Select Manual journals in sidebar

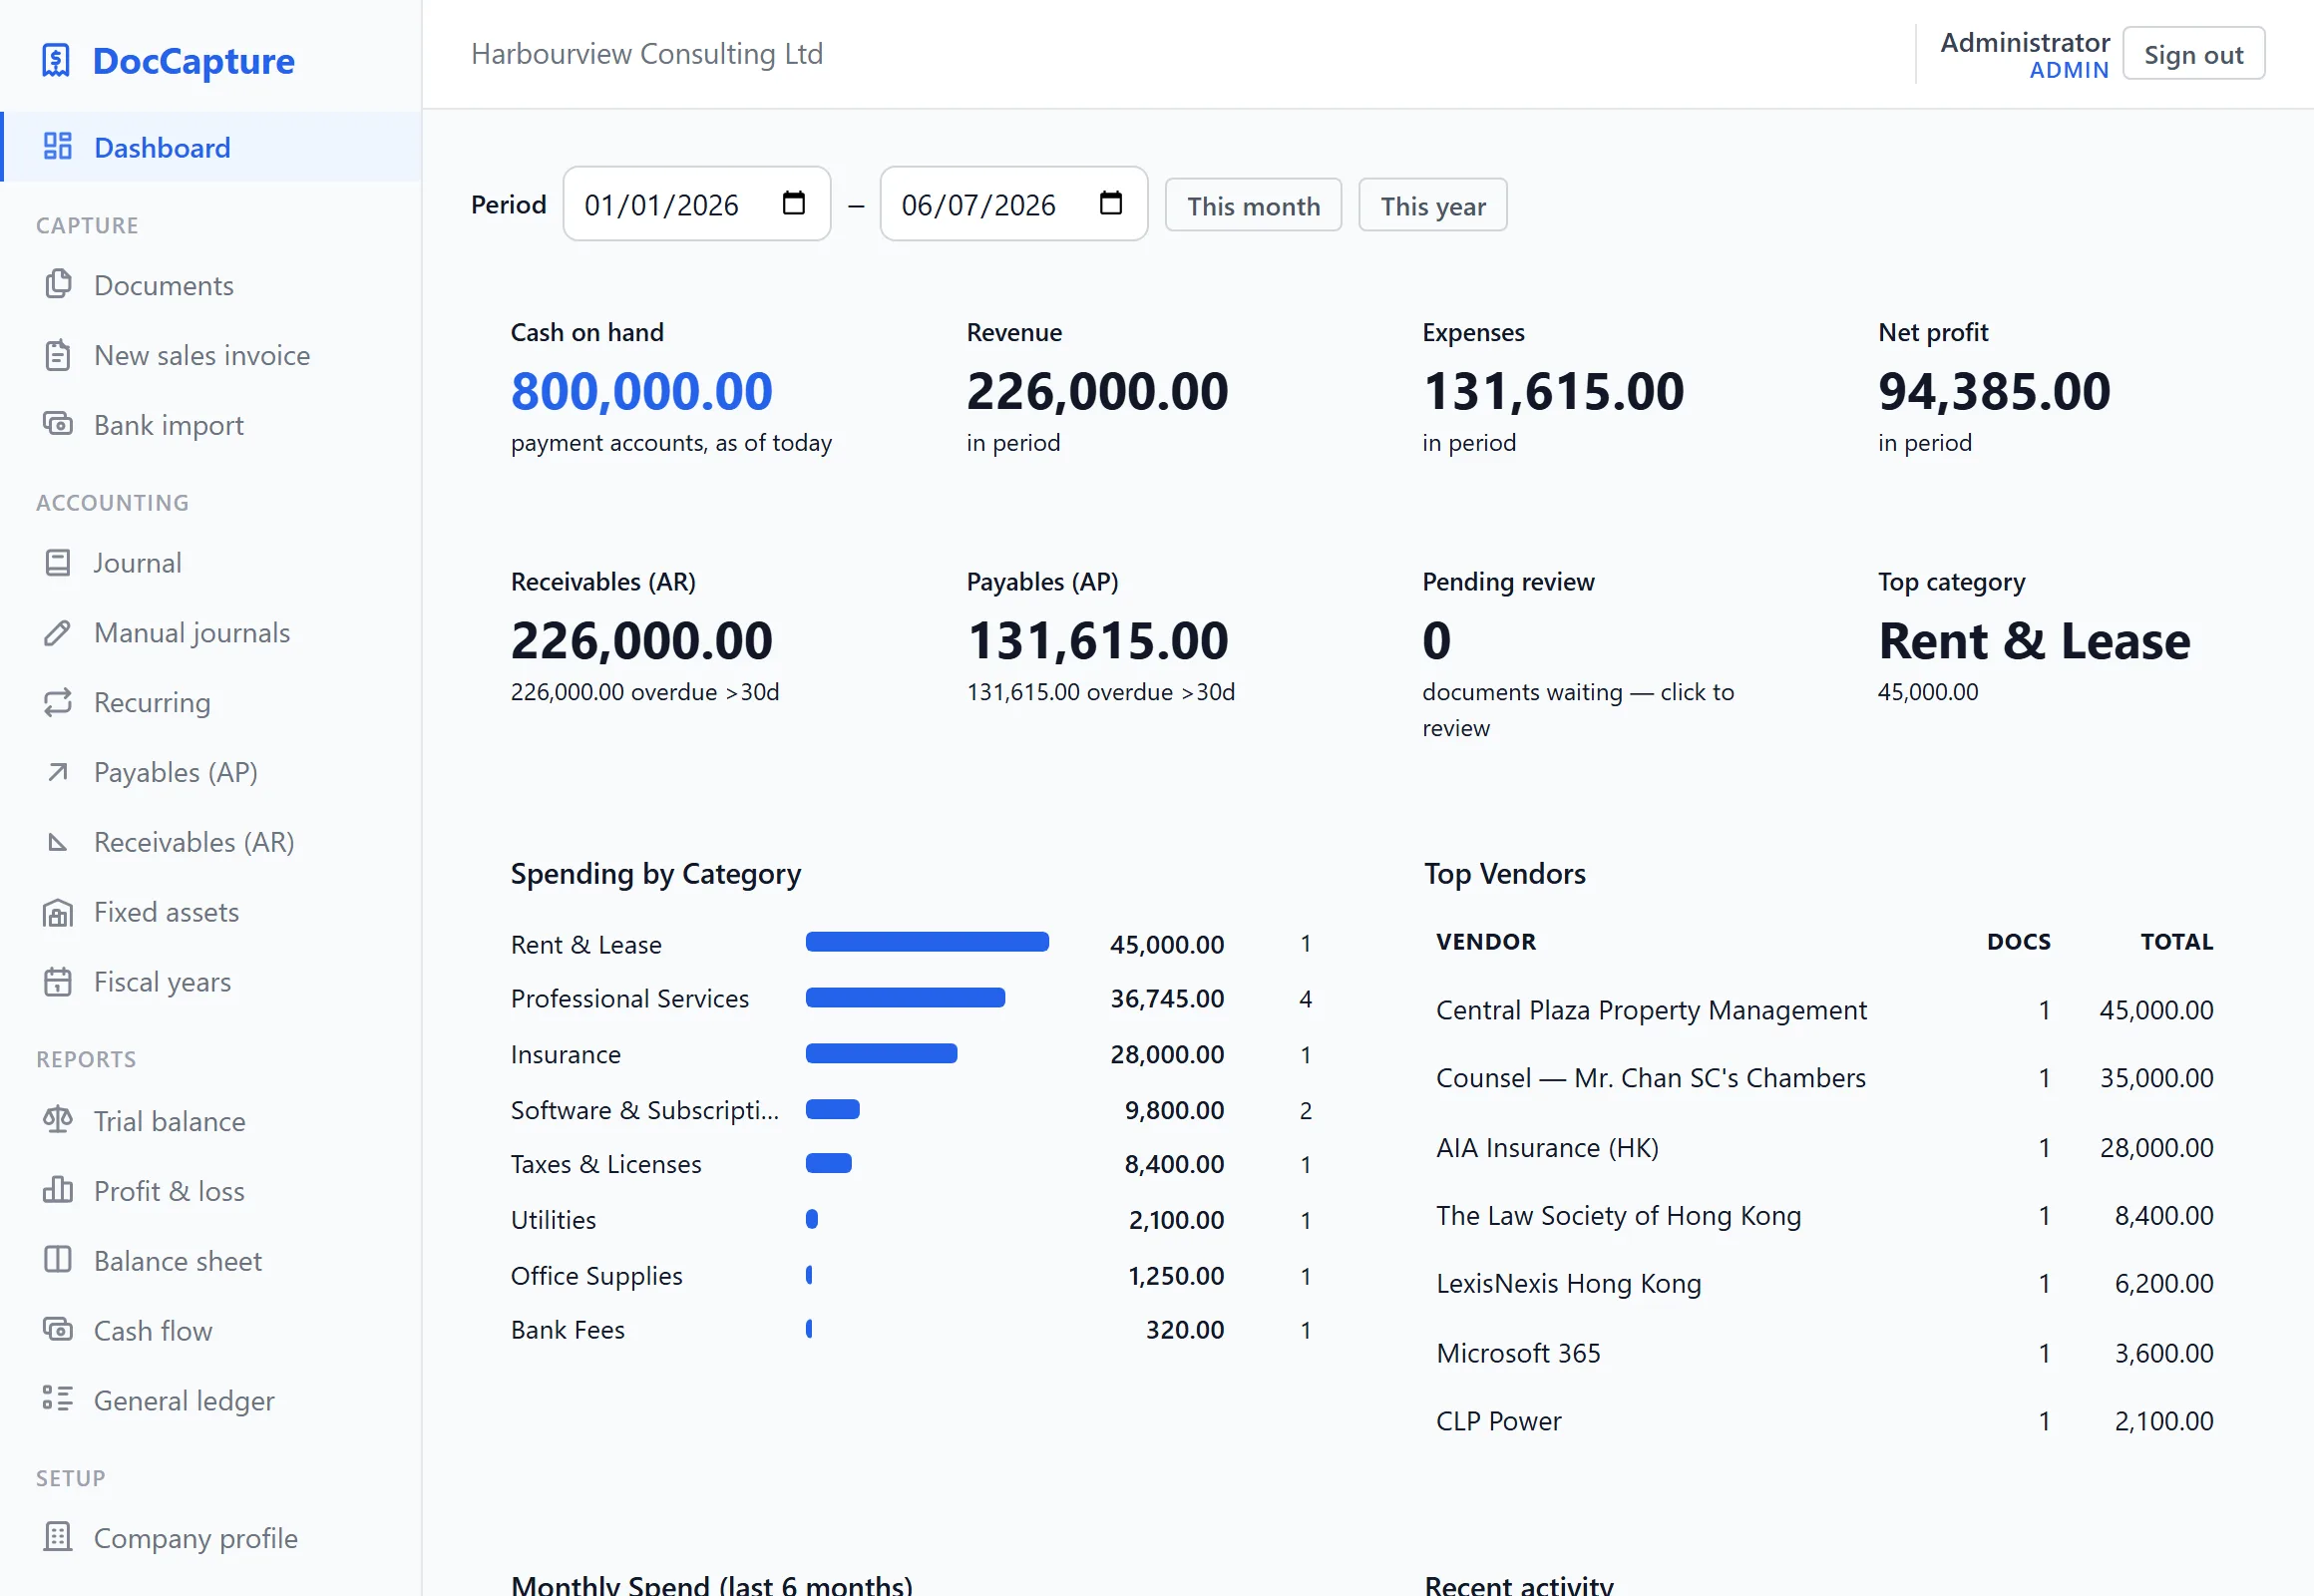[x=211, y=633]
